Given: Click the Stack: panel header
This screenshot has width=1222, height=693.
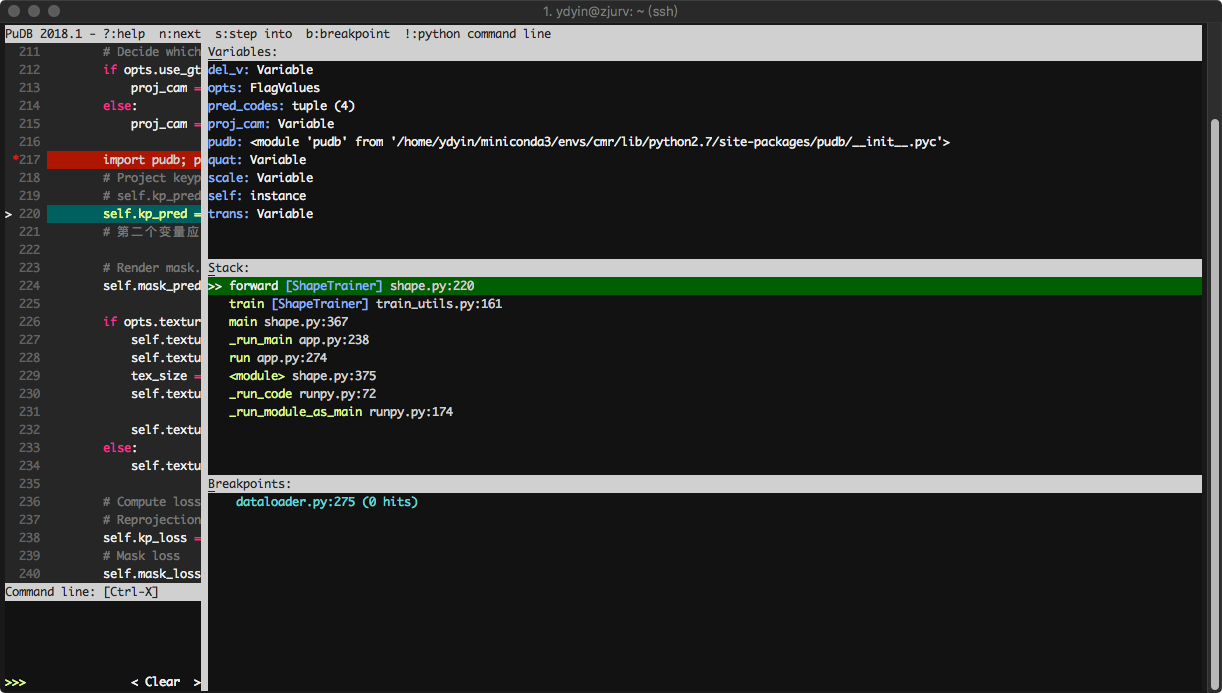Looking at the screenshot, I should click(x=705, y=268).
